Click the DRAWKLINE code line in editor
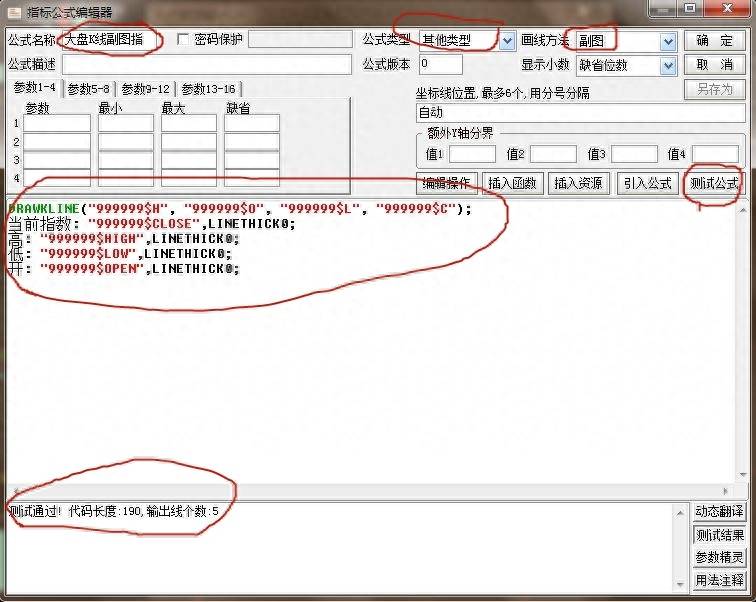Screen dimensions: 756x602 [240, 209]
